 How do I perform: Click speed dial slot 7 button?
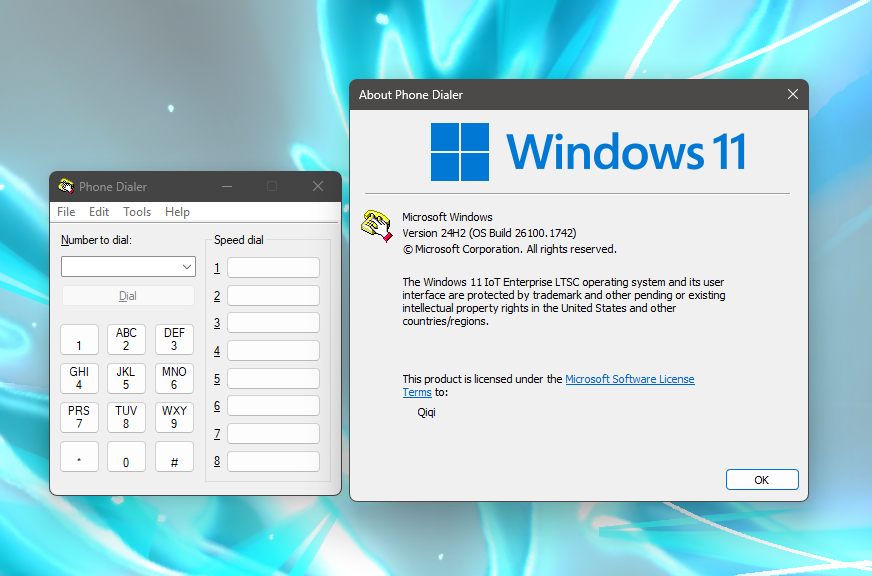(273, 433)
